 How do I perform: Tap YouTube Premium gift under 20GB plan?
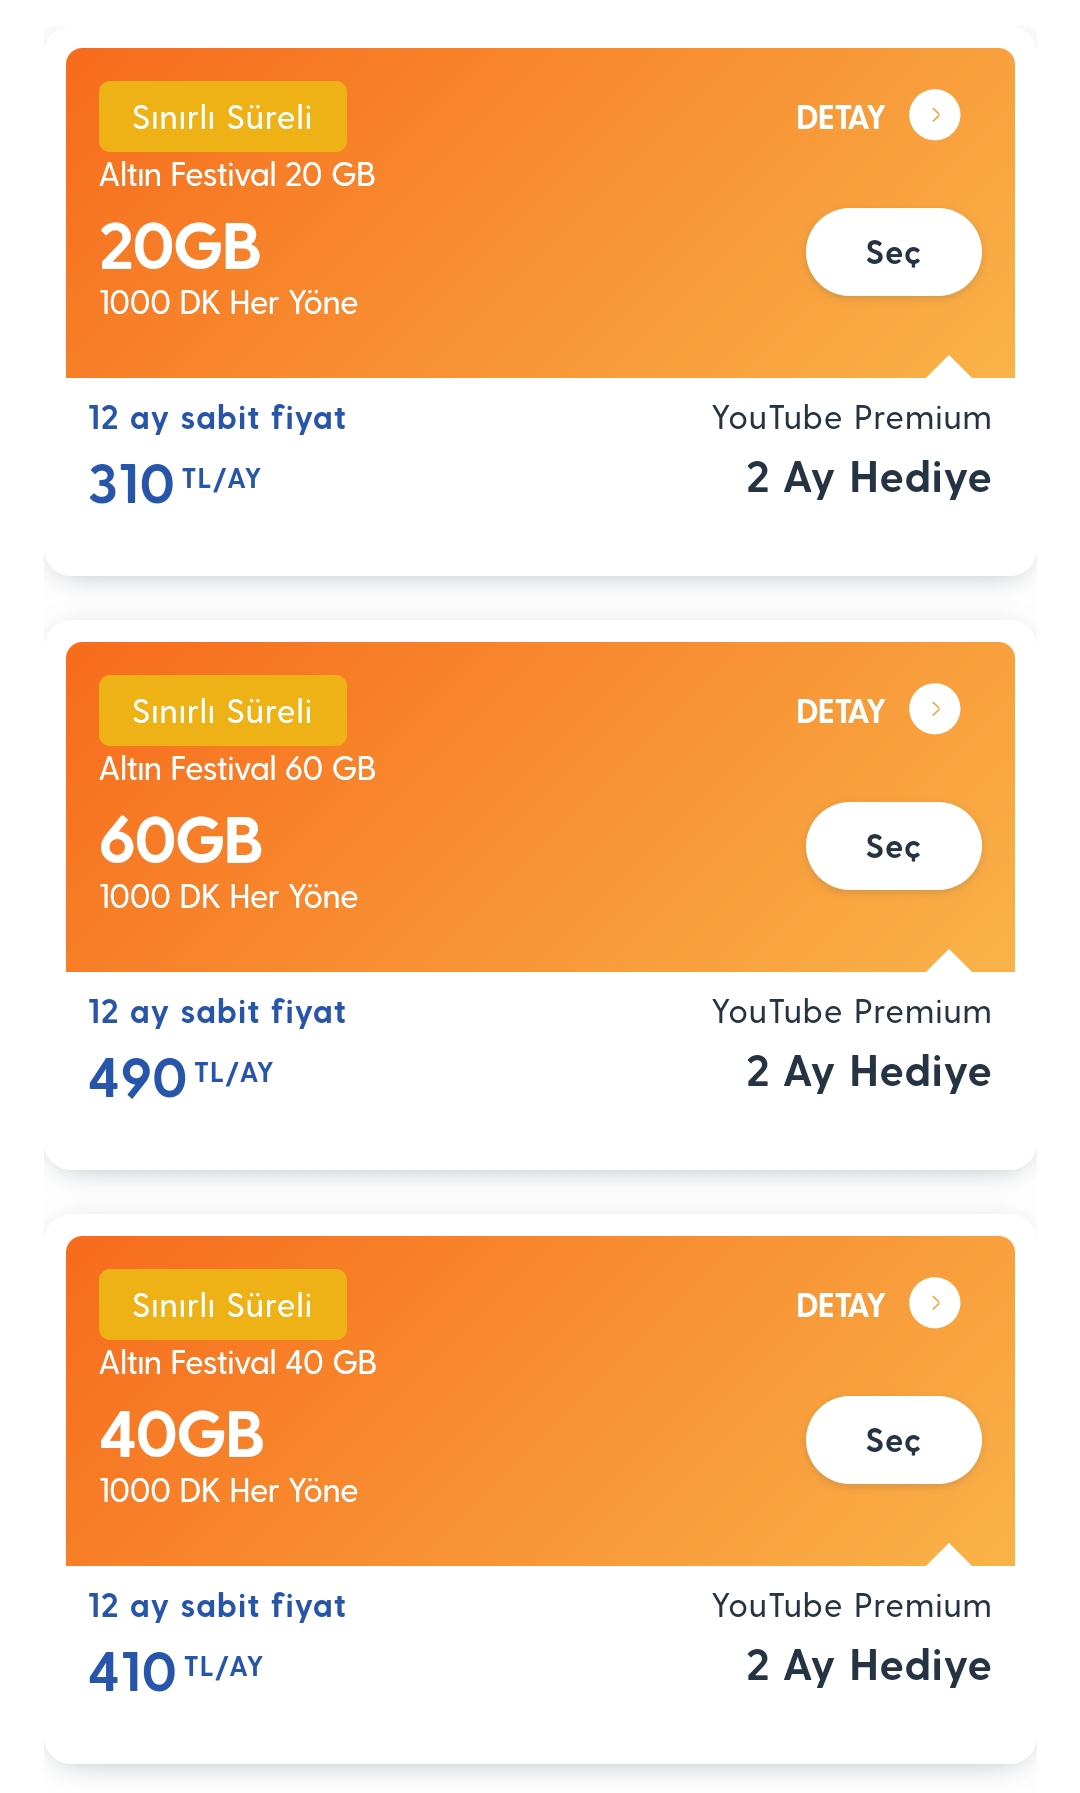(851, 450)
